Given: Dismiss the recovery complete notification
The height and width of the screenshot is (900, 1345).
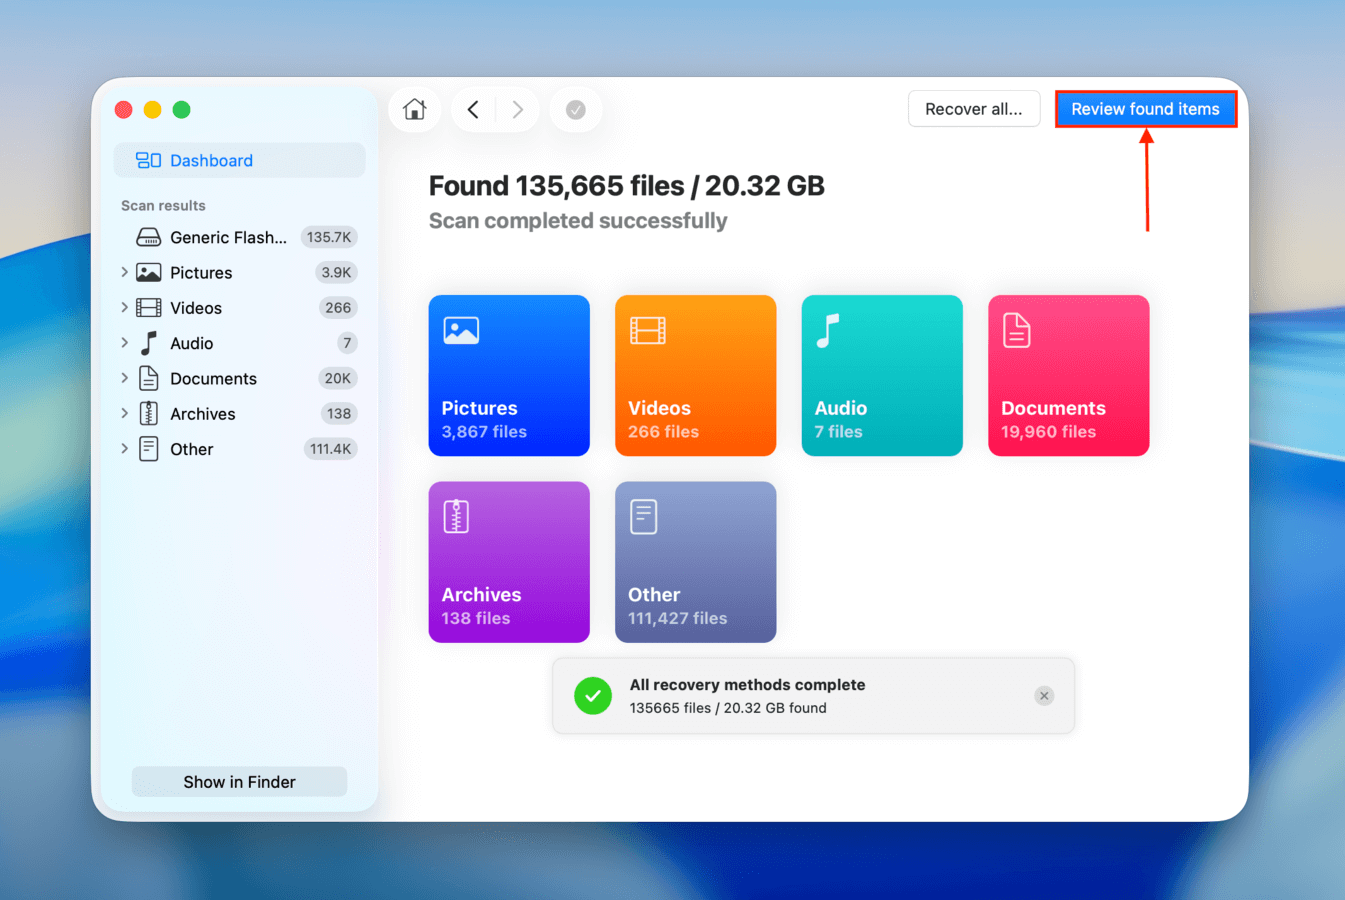Looking at the screenshot, I should click(x=1044, y=695).
